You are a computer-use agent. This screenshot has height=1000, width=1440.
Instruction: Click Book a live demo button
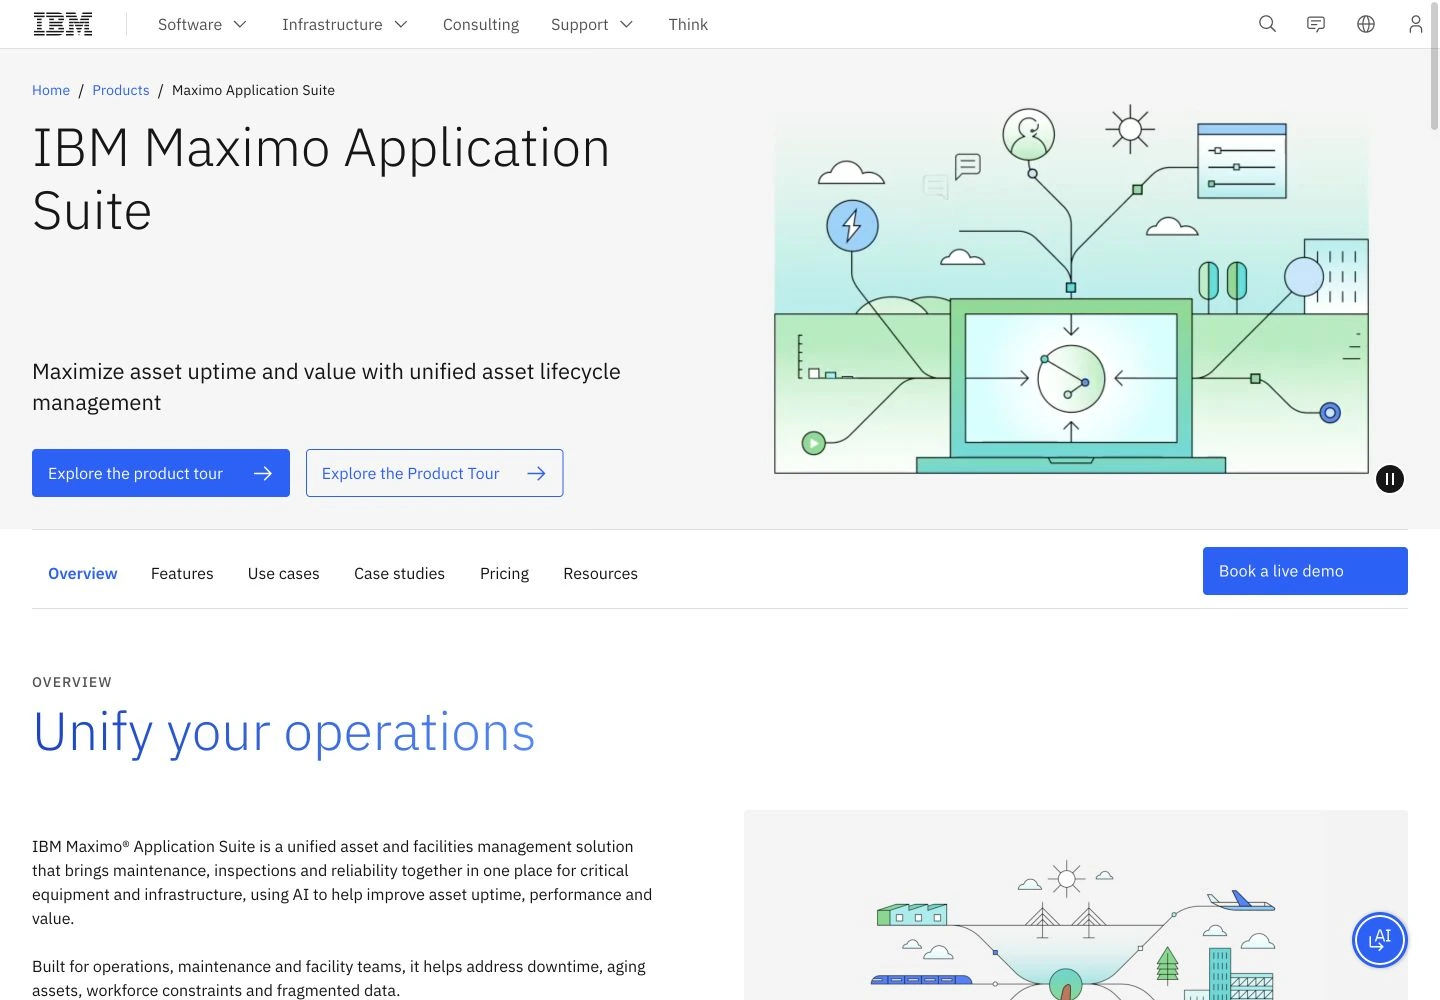[x=1305, y=571]
